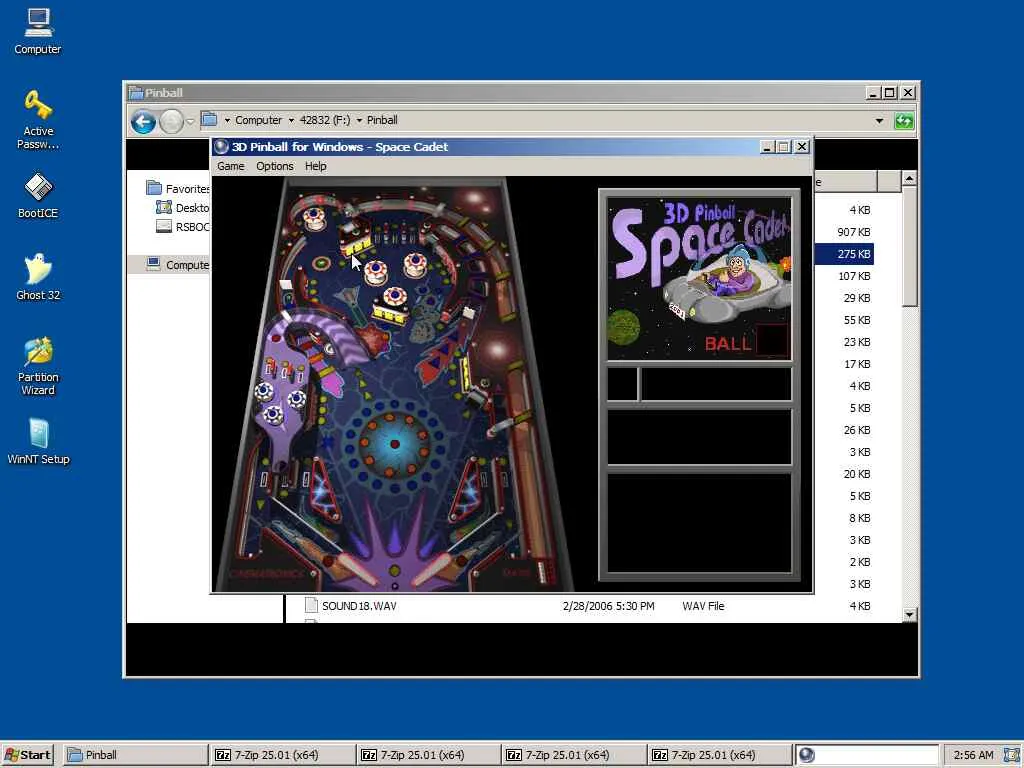
Task: Click the Space Cadet logo panel in Pinball
Action: tap(699, 279)
